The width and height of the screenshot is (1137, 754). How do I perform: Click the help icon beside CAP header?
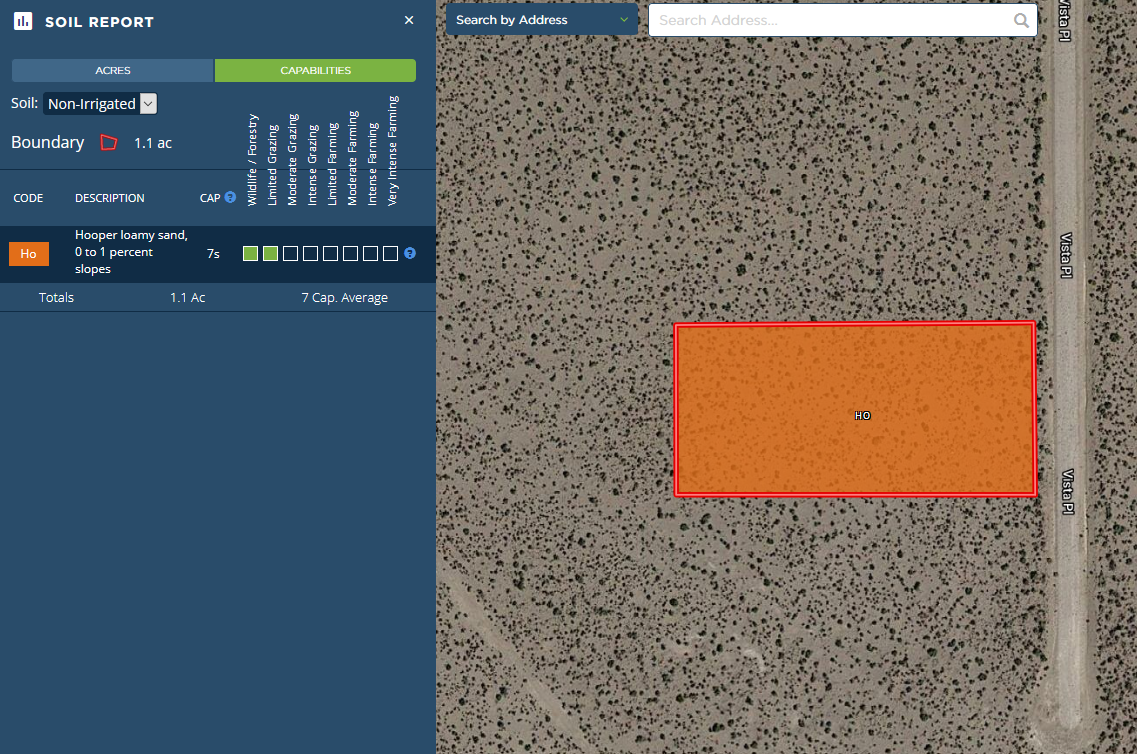click(x=230, y=198)
